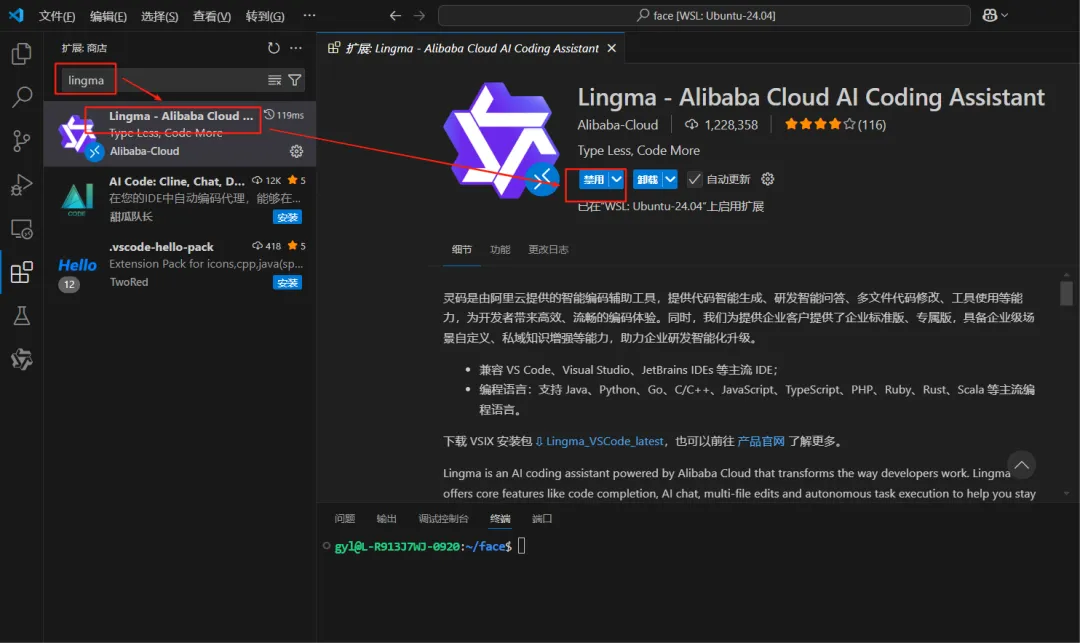Open the Copilot icon in title bar

pyautogui.click(x=989, y=15)
